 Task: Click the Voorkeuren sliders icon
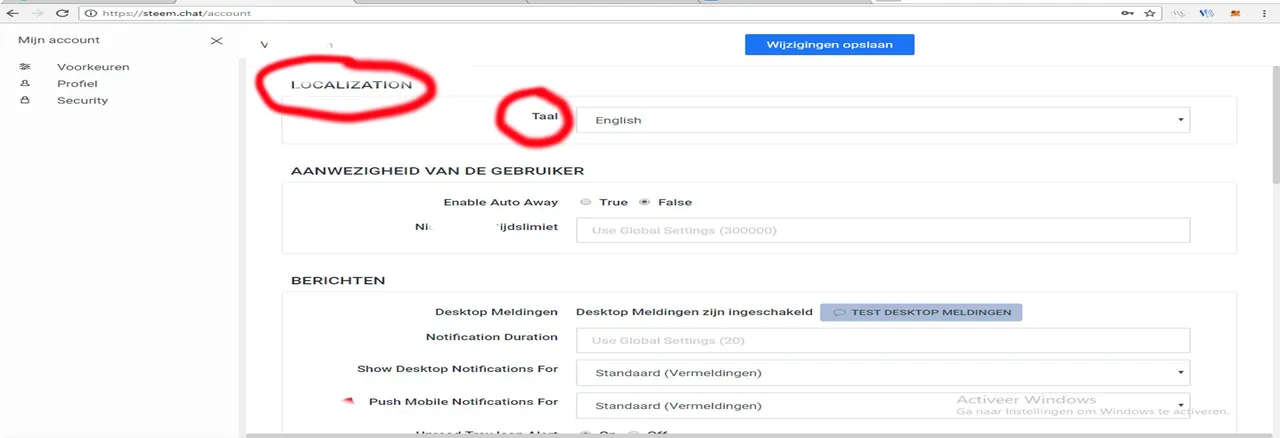[25, 67]
